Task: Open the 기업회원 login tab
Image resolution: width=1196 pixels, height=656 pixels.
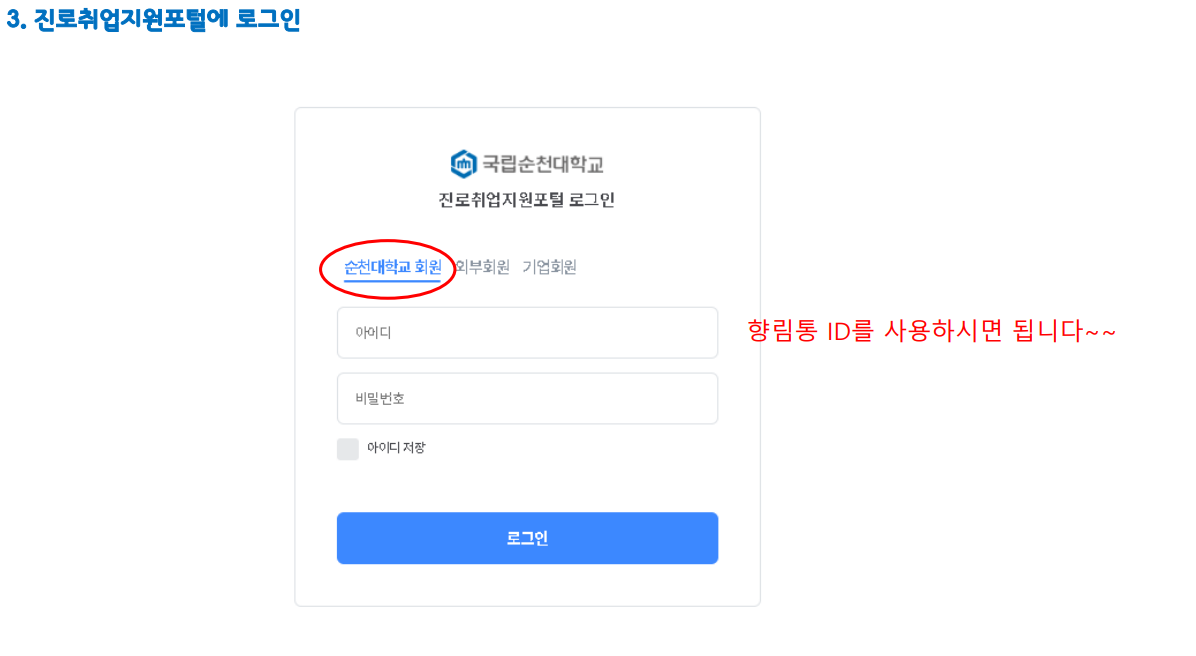Action: click(549, 267)
